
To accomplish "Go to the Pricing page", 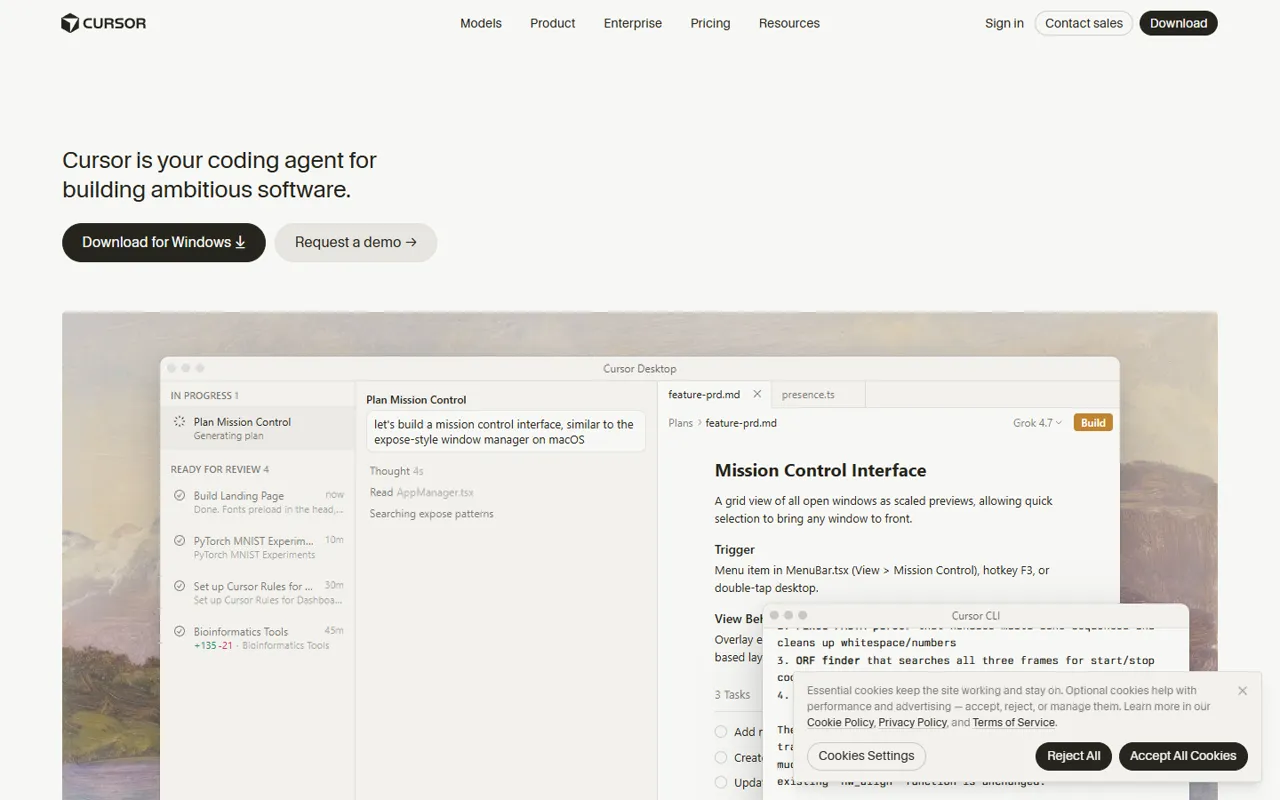I will [710, 23].
